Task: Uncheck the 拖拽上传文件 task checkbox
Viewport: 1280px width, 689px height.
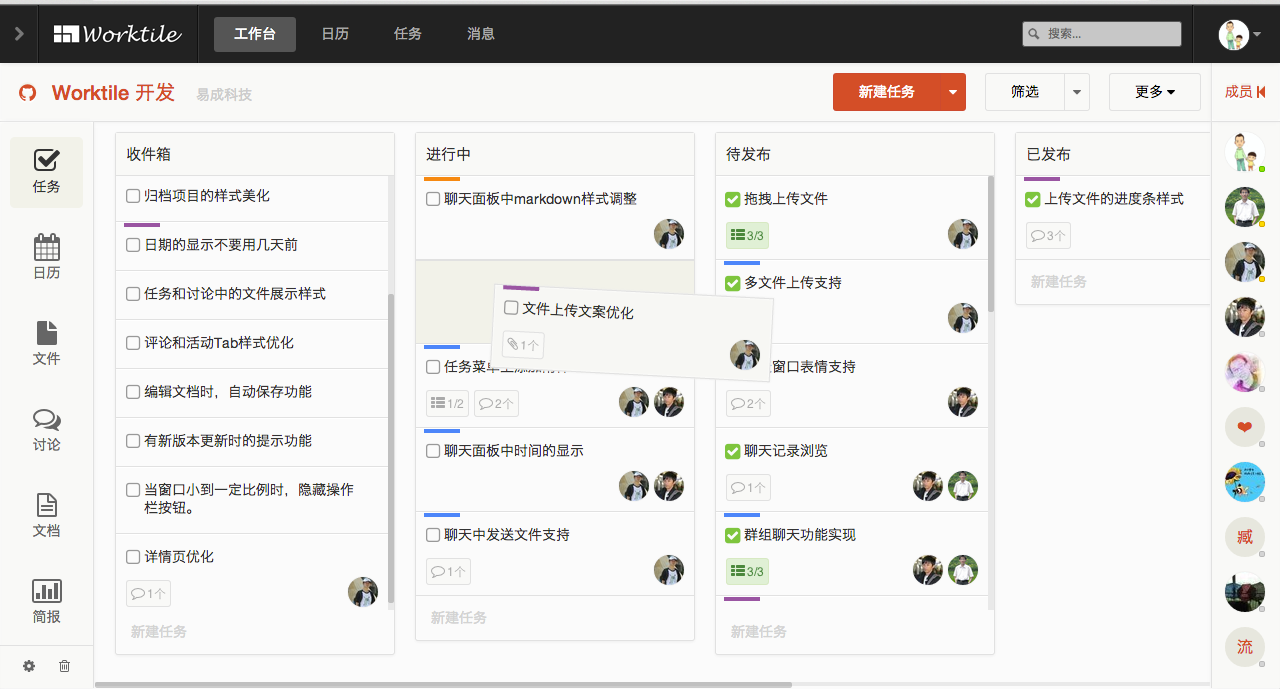Action: [x=732, y=199]
